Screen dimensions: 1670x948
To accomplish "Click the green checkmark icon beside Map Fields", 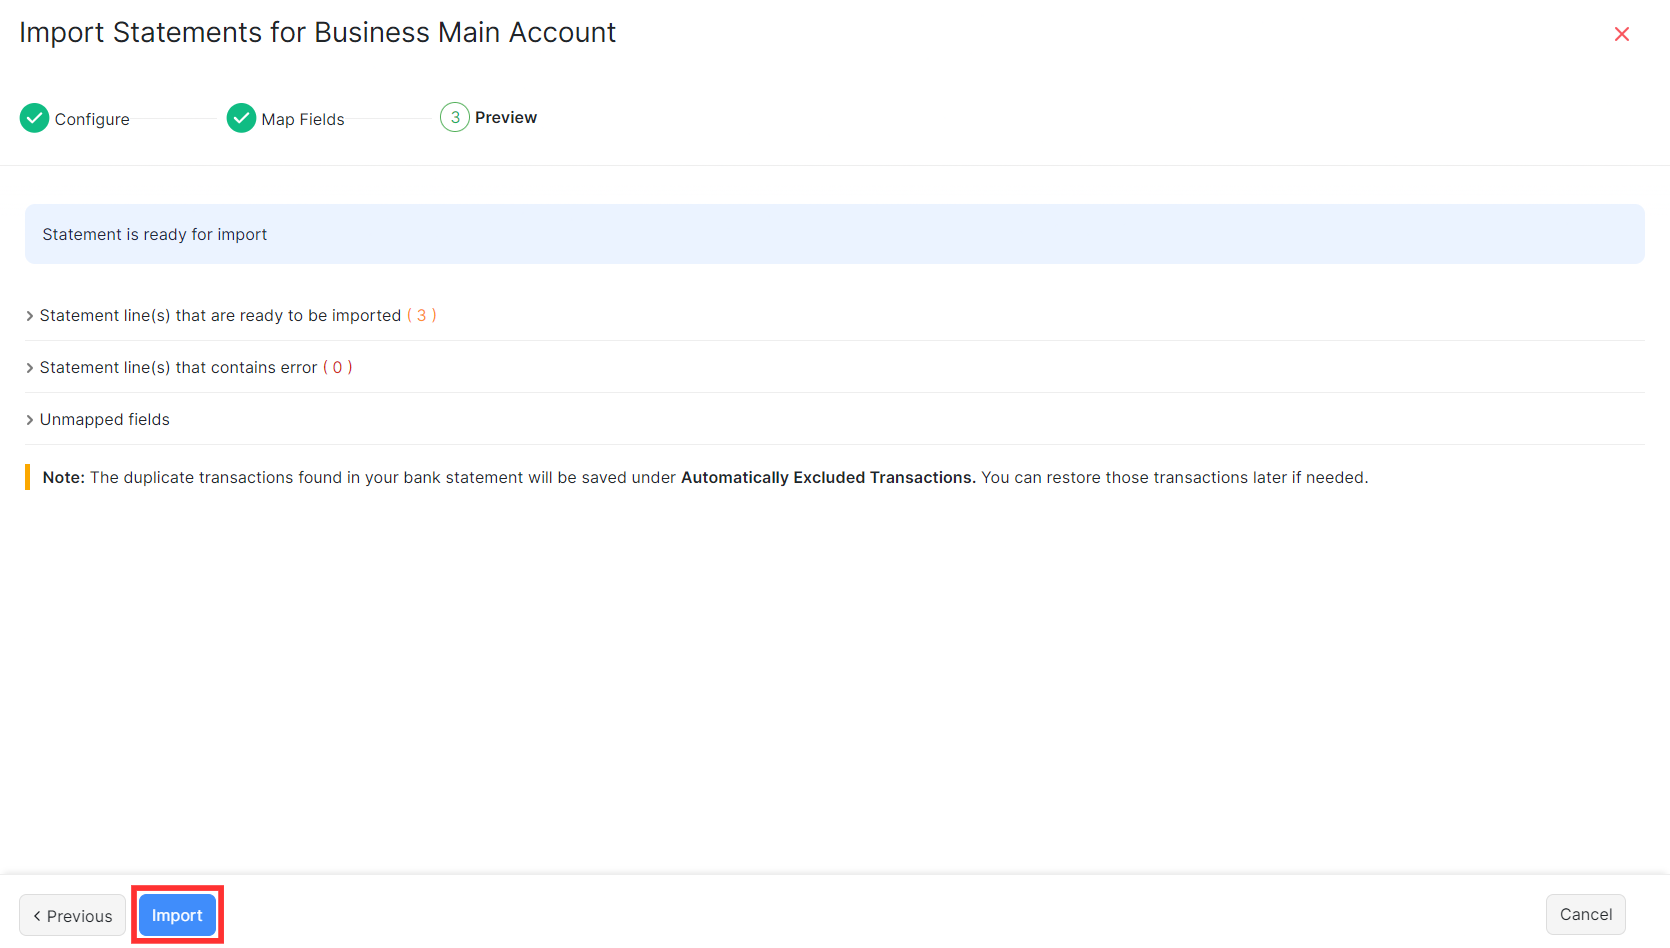I will 240,118.
